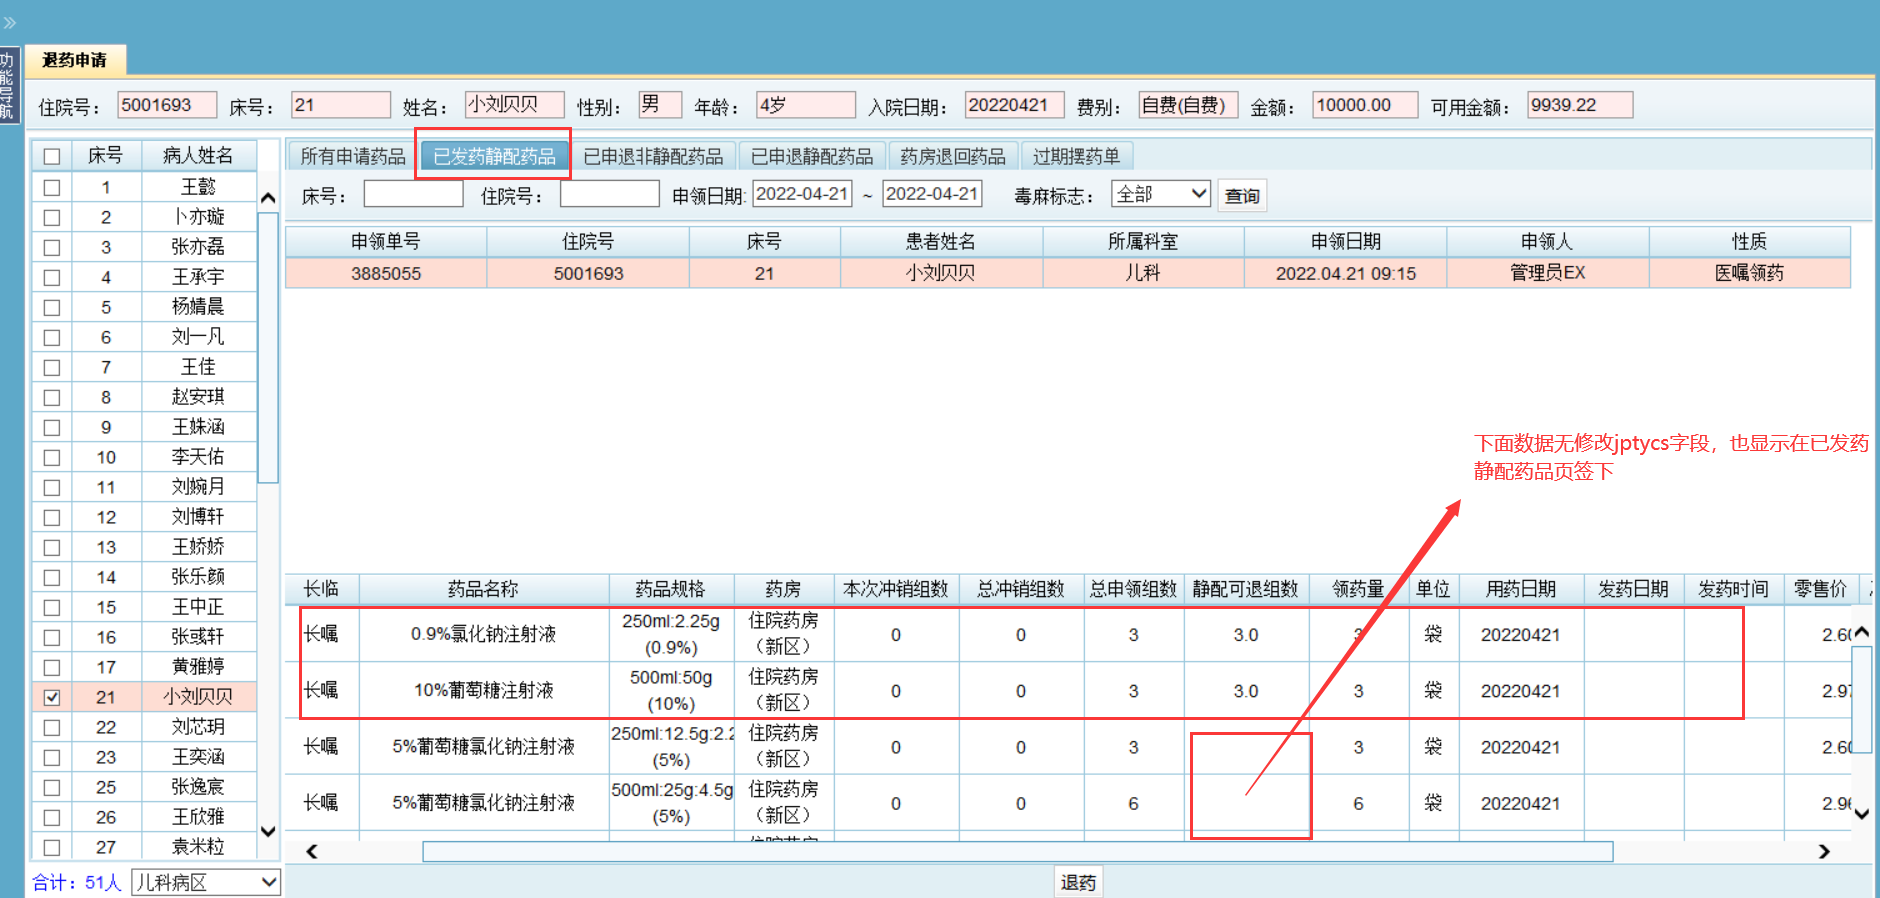This screenshot has height=898, width=1880.
Task: Click the 所属科室 column header
Action: (1143, 242)
